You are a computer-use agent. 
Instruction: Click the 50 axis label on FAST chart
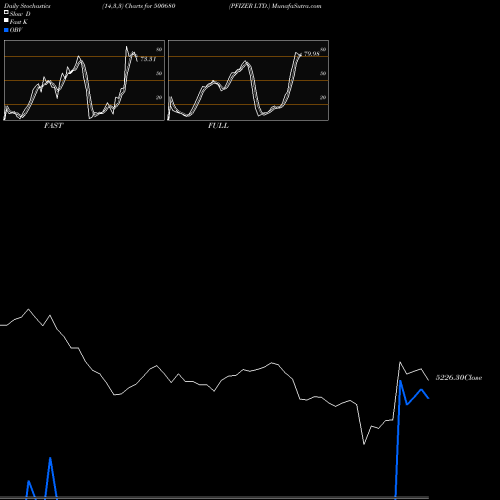pos(159,73)
